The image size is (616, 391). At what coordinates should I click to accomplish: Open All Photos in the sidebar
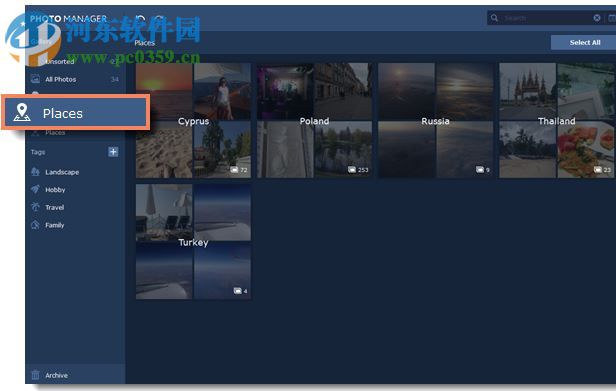click(75, 79)
